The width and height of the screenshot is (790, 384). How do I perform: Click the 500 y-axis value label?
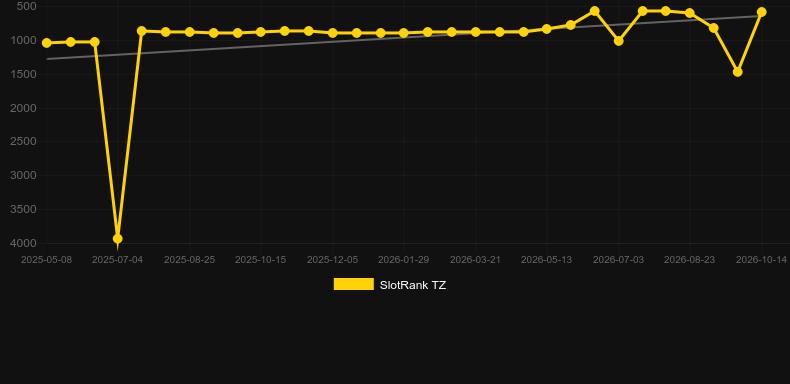tap(26, 7)
